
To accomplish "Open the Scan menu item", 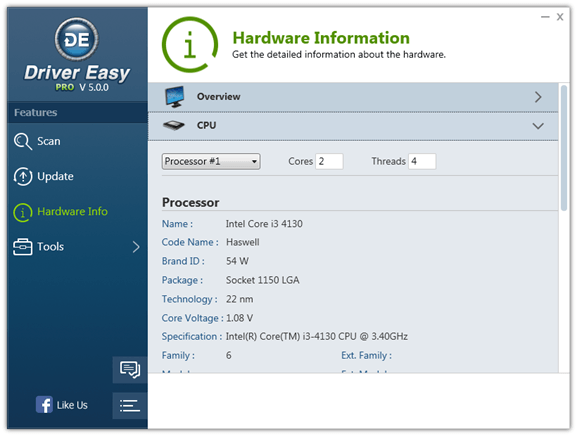I will 49,141.
